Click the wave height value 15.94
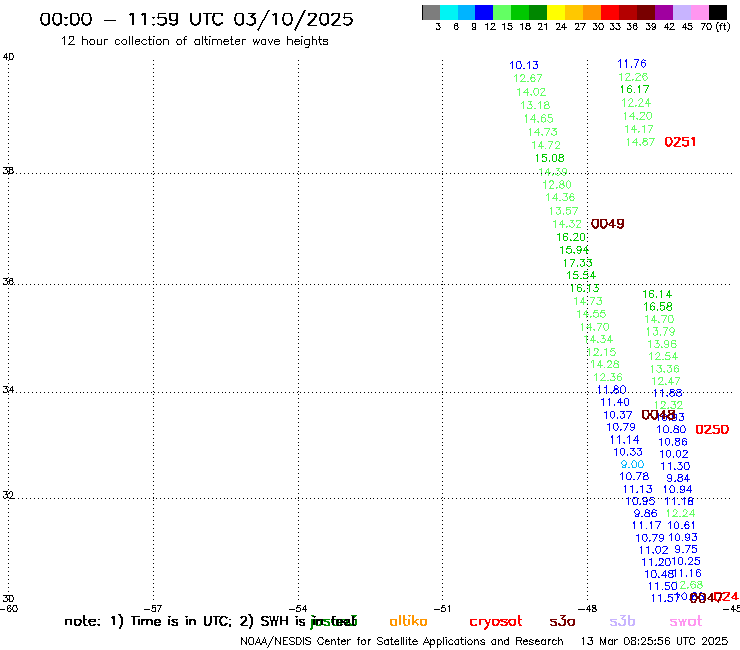Screen dimensions: 740x650 click(574, 250)
